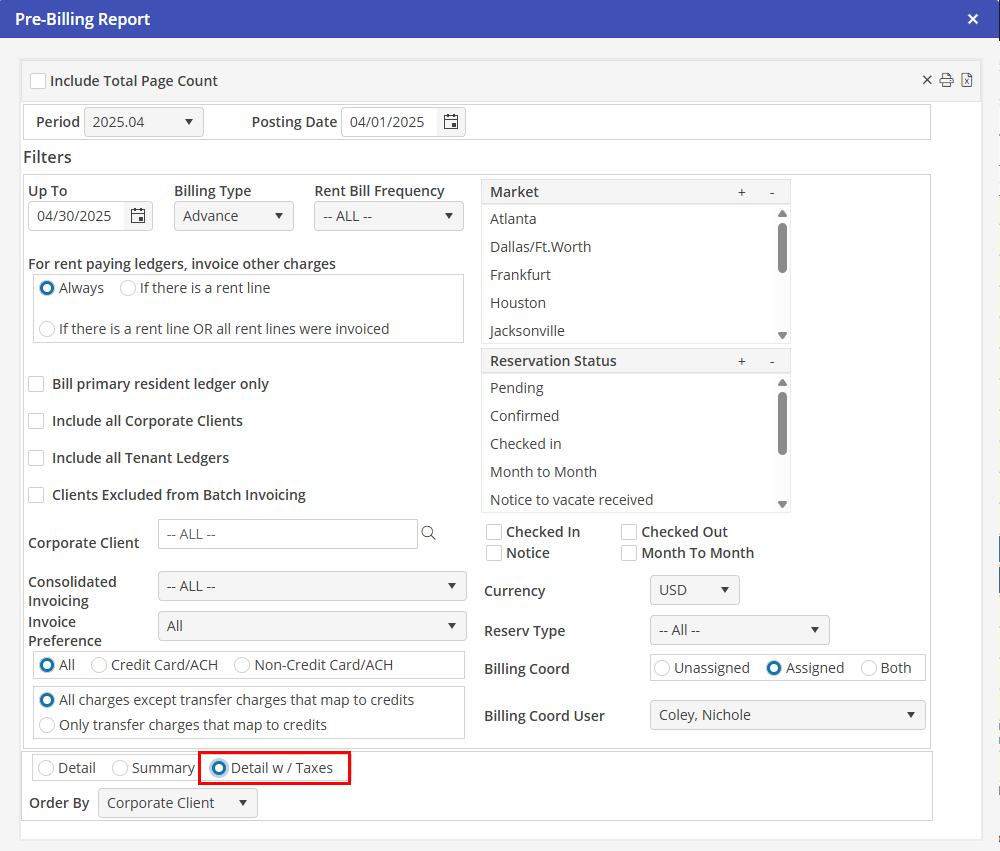Click the Market list scrollbar down arrow
The image size is (1000, 851).
click(782, 335)
